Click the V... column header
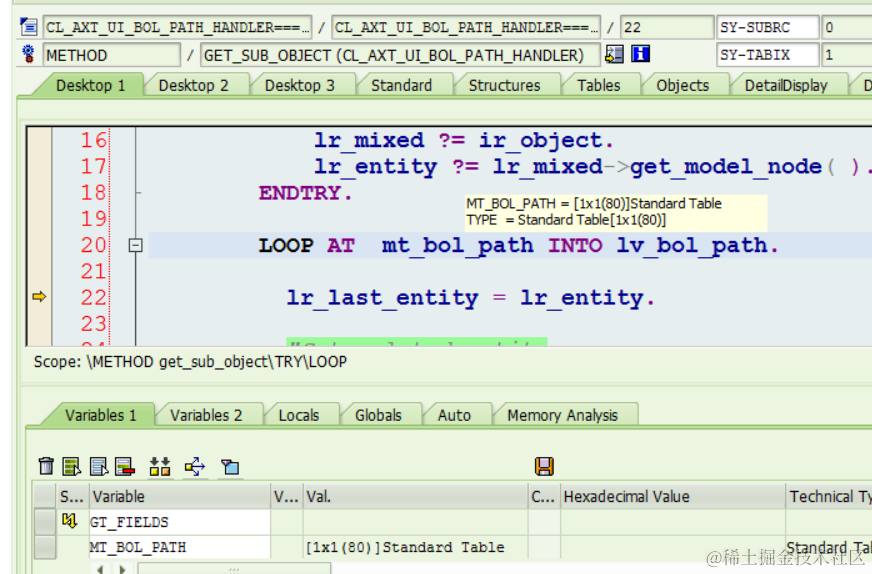Viewport: 872px width, 574px height. (287, 496)
